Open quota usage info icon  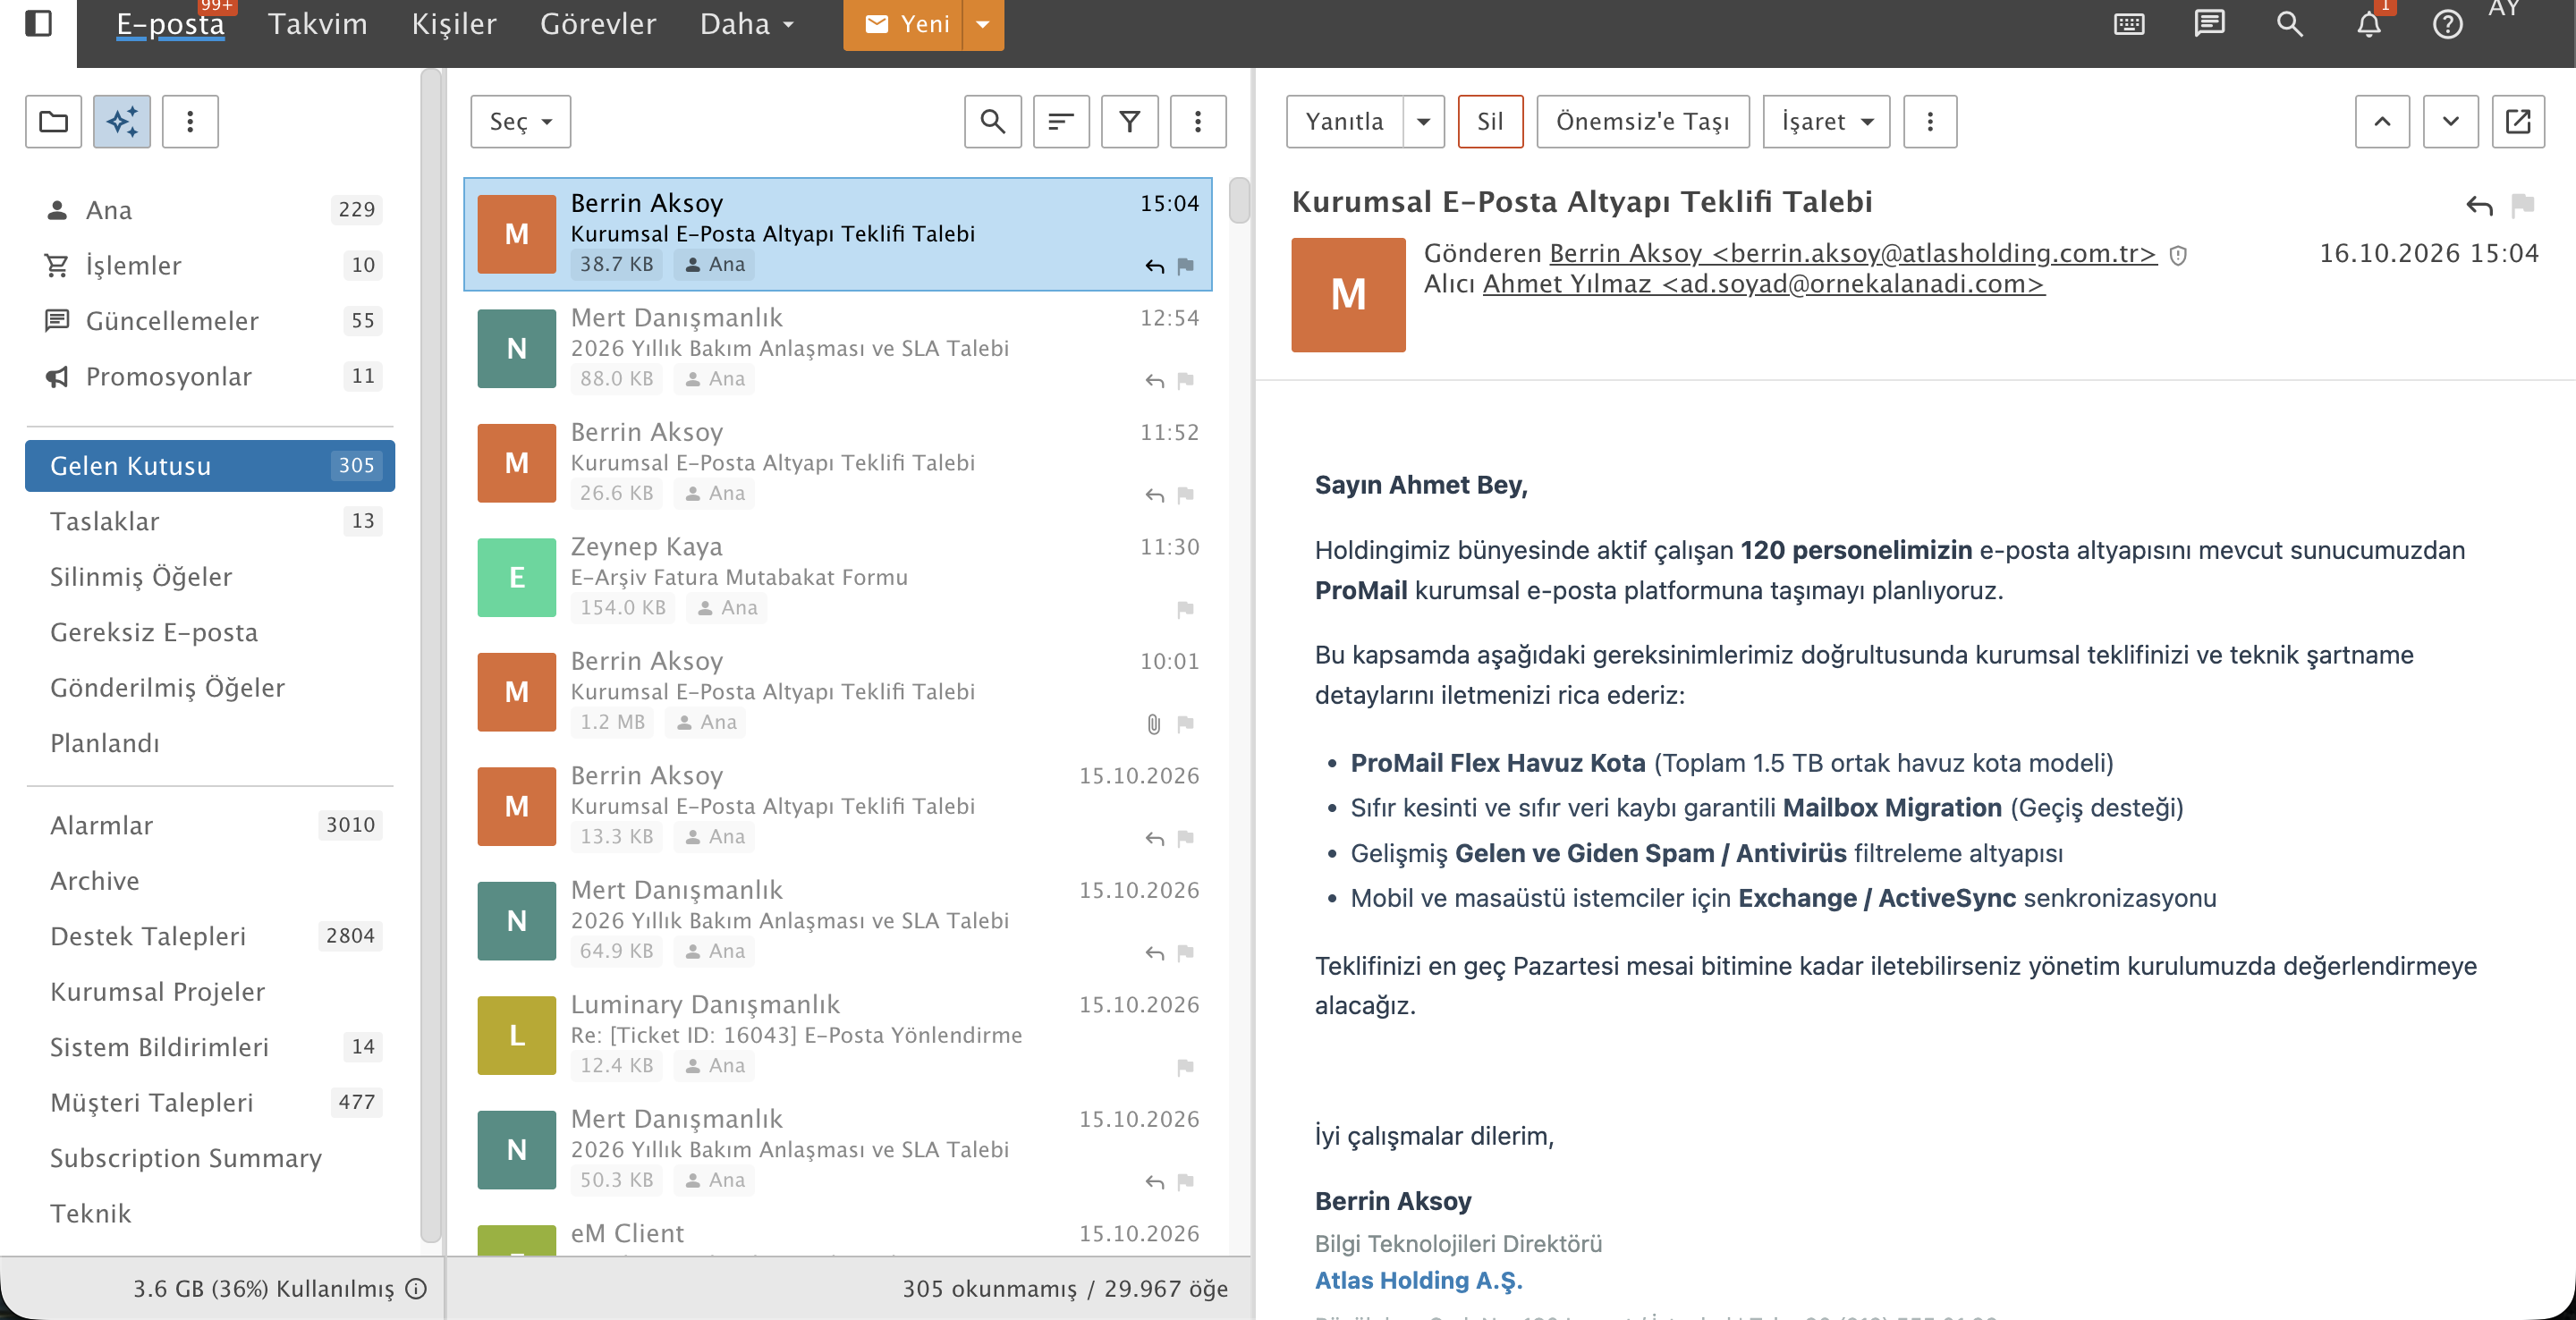[x=416, y=1288]
